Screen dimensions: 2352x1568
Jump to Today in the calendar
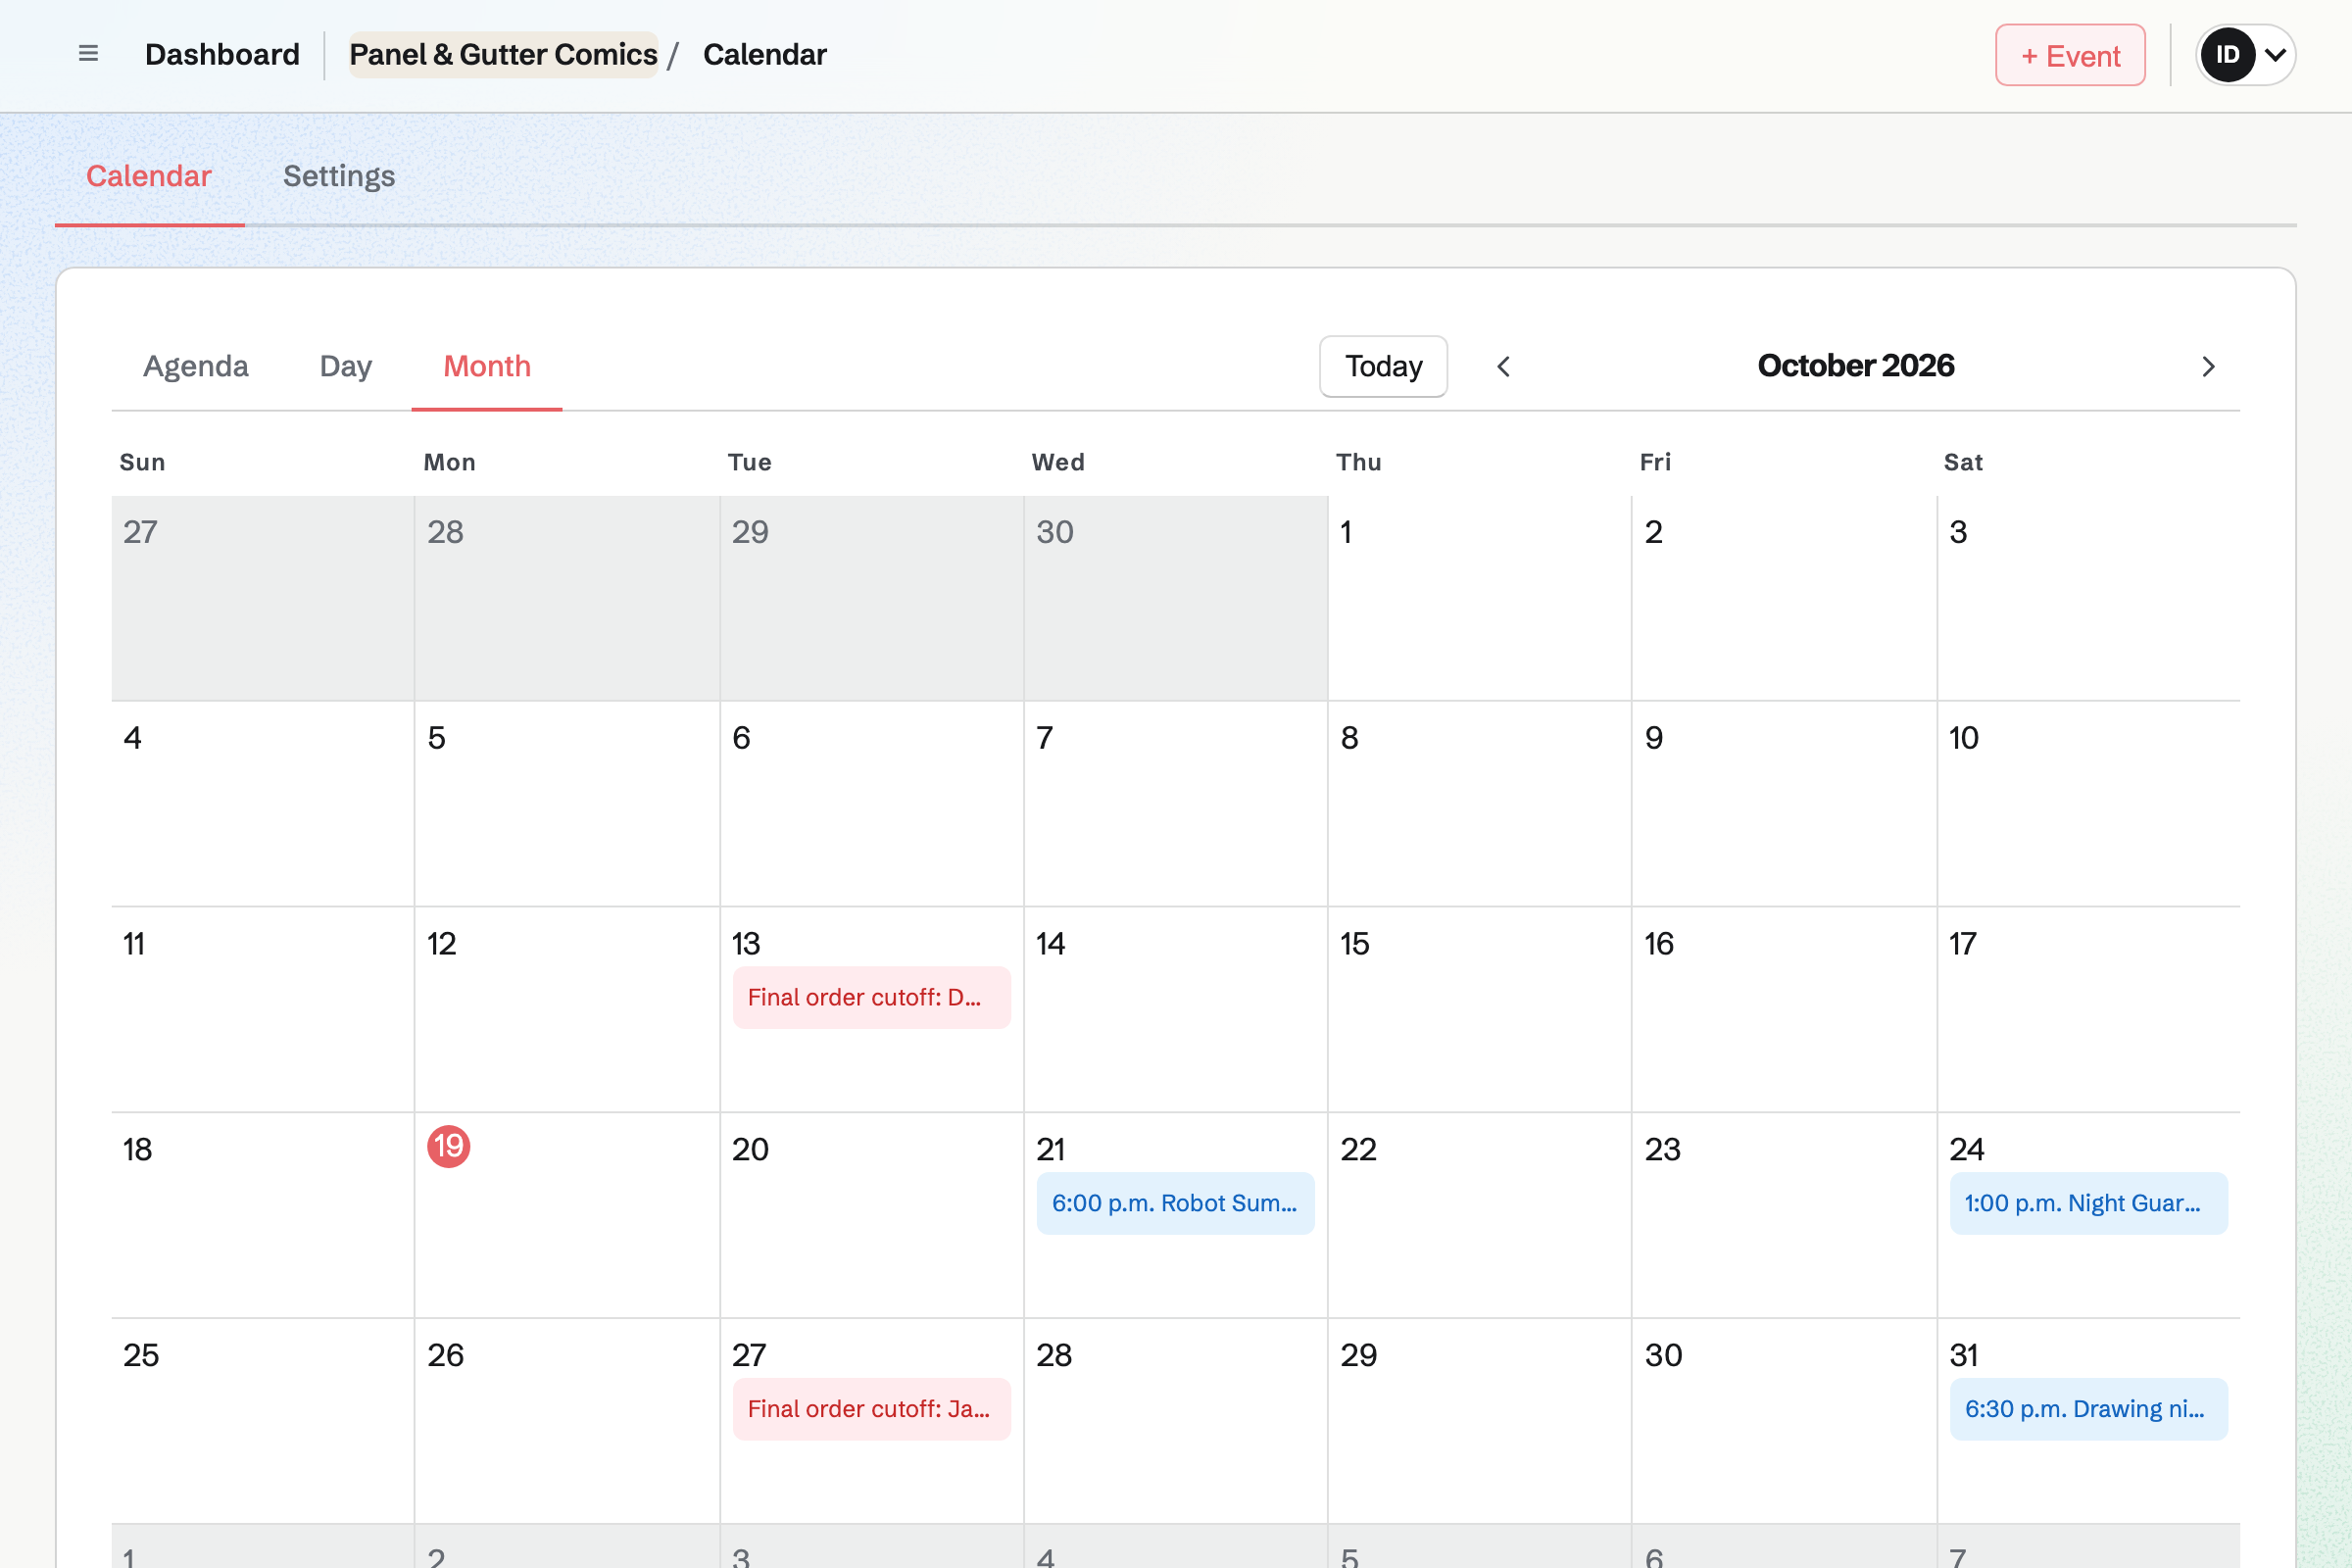point(1383,366)
